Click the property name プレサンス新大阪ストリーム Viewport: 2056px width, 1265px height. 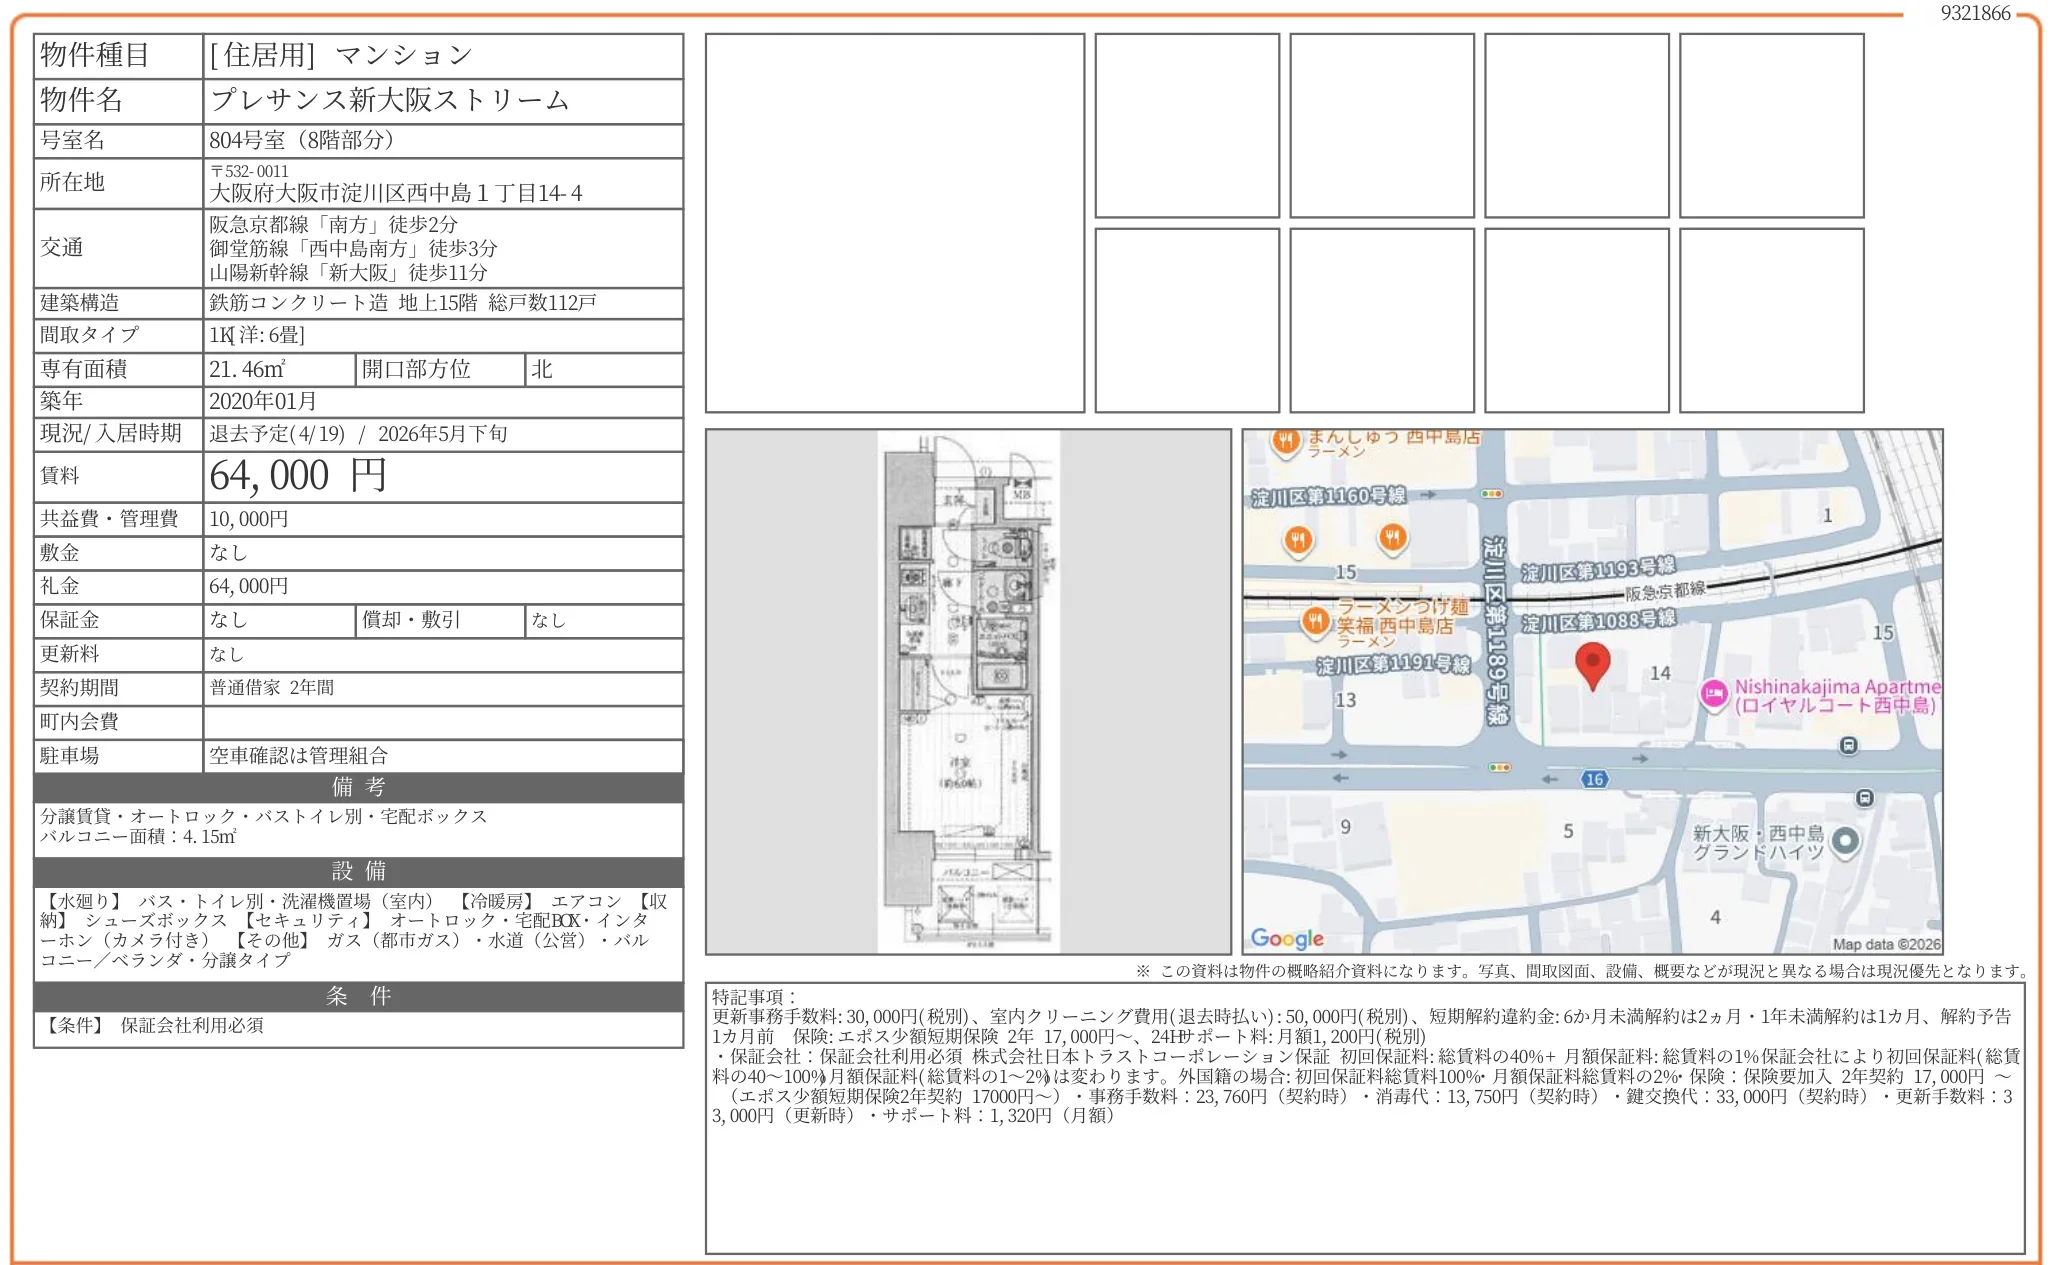390,100
